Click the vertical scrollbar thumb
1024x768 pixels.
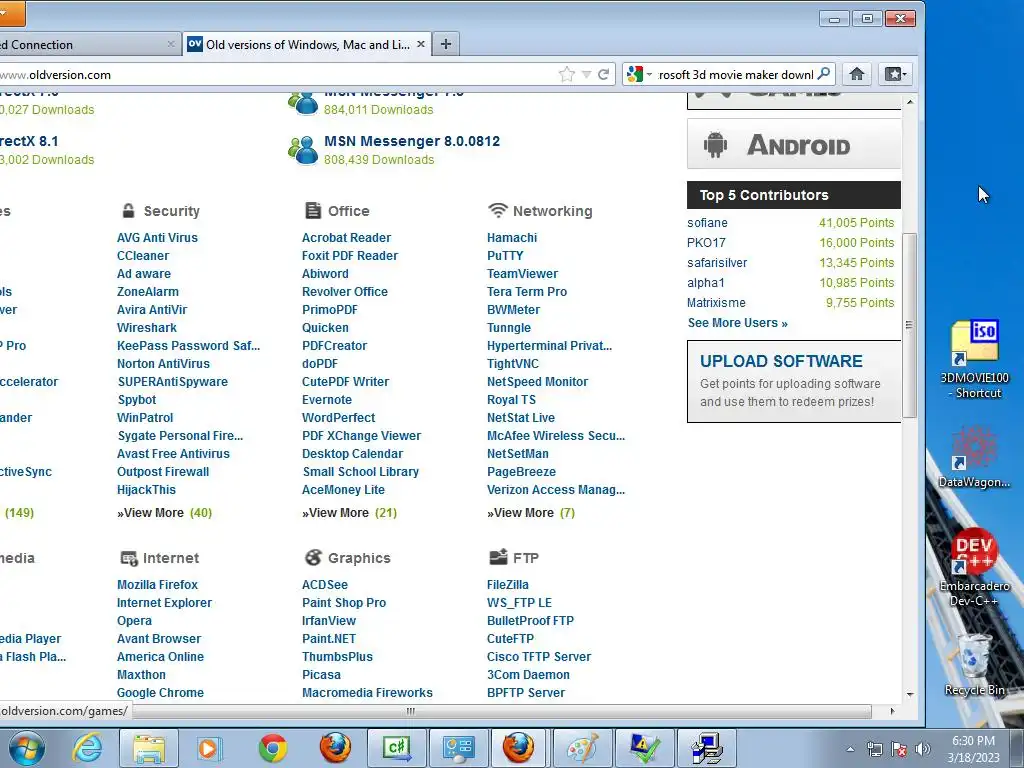point(909,325)
